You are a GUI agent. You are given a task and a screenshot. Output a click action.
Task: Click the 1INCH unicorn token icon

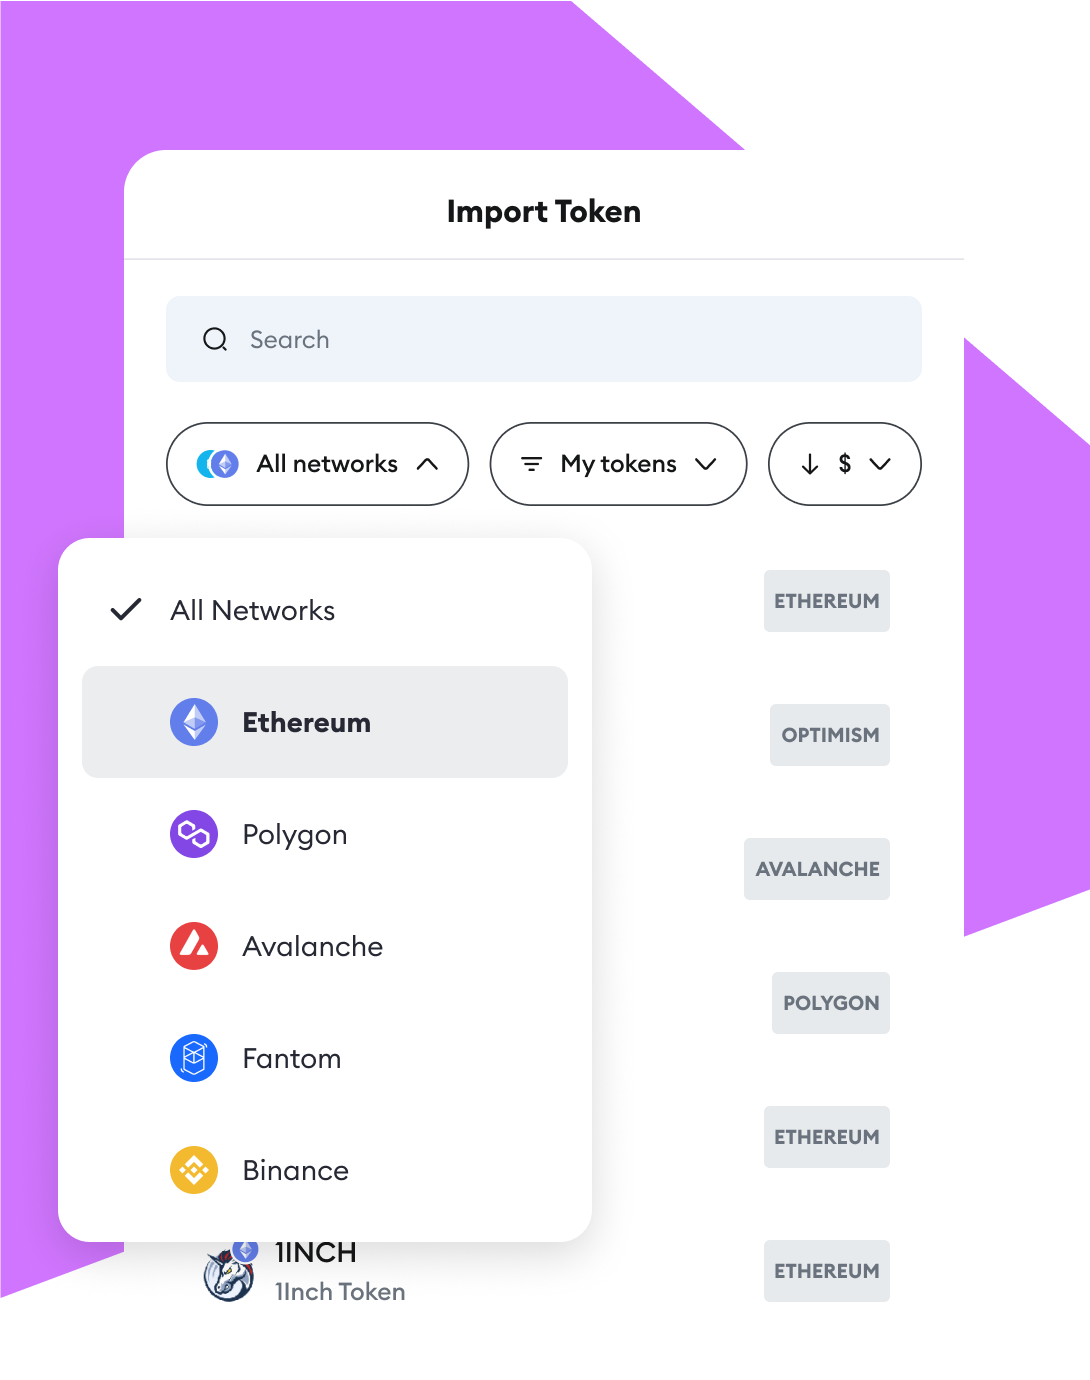[229, 1272]
